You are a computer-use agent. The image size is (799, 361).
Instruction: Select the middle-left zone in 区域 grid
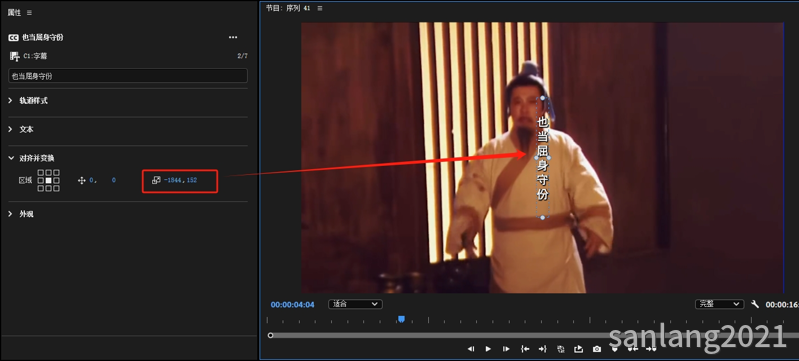coord(41,180)
